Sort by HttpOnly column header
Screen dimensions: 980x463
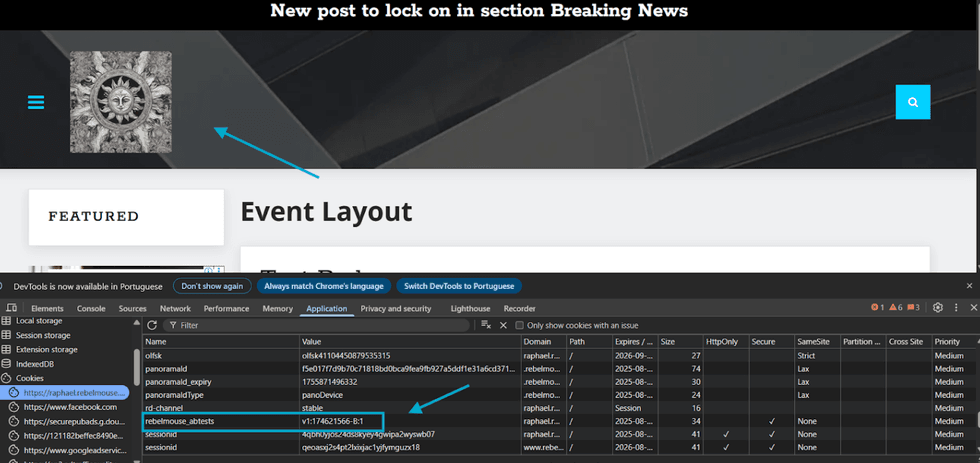click(726, 342)
